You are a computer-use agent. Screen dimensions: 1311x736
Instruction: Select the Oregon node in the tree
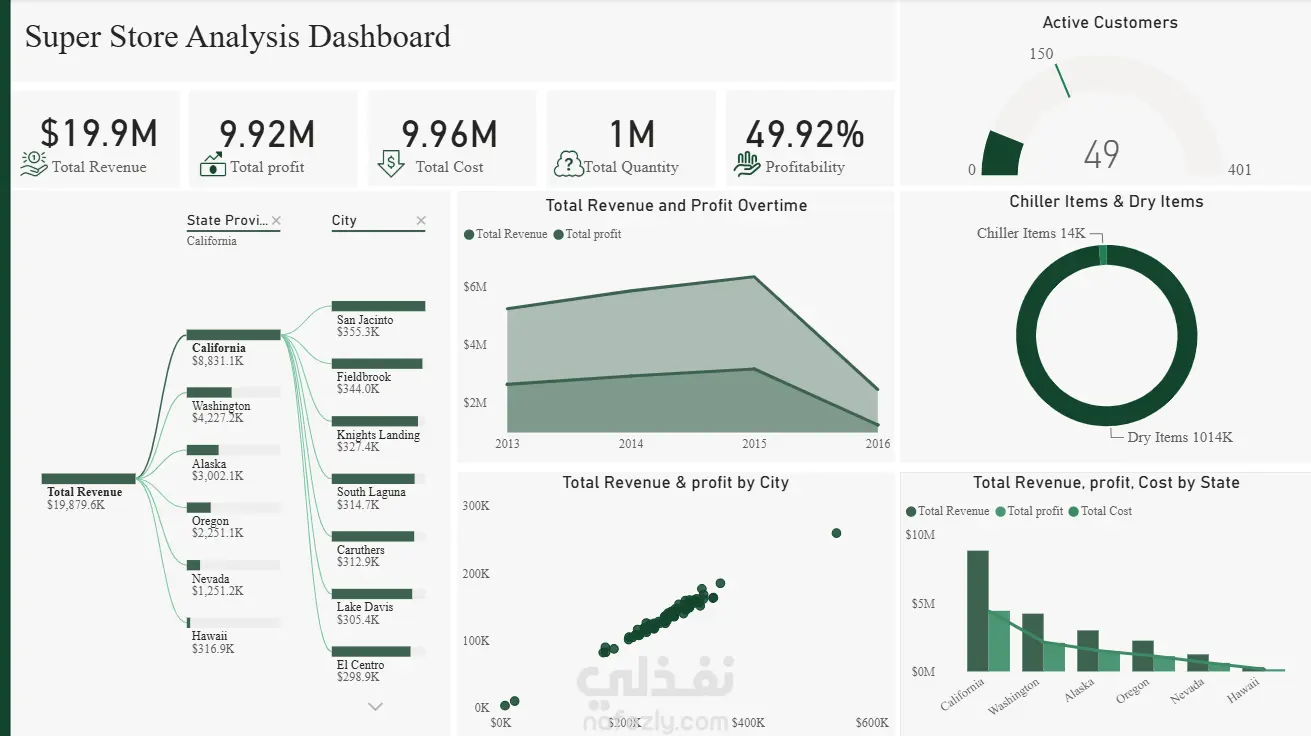coord(234,508)
